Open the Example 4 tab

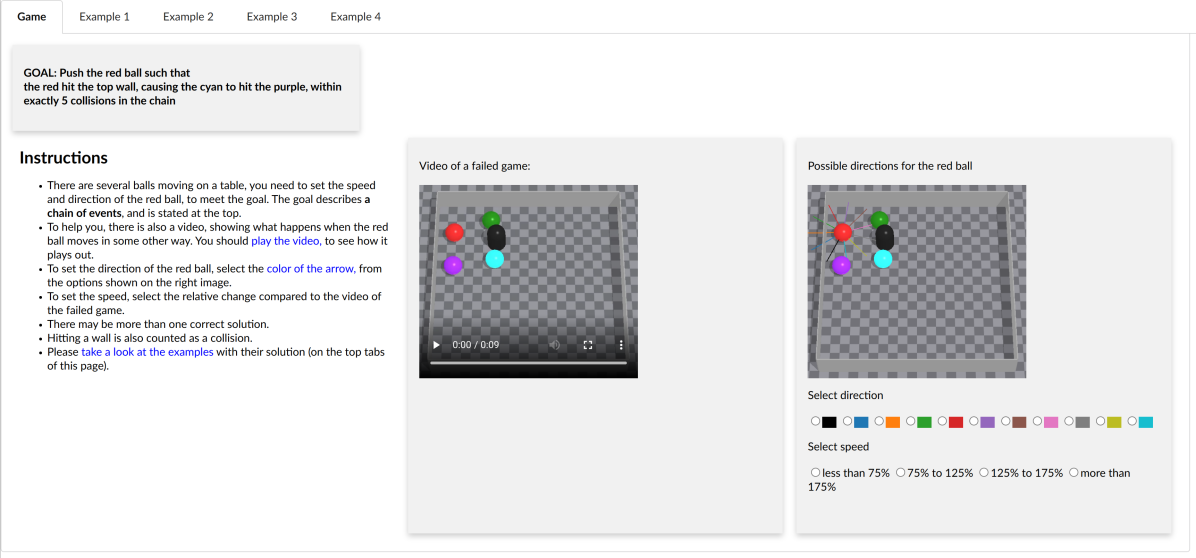[355, 17]
